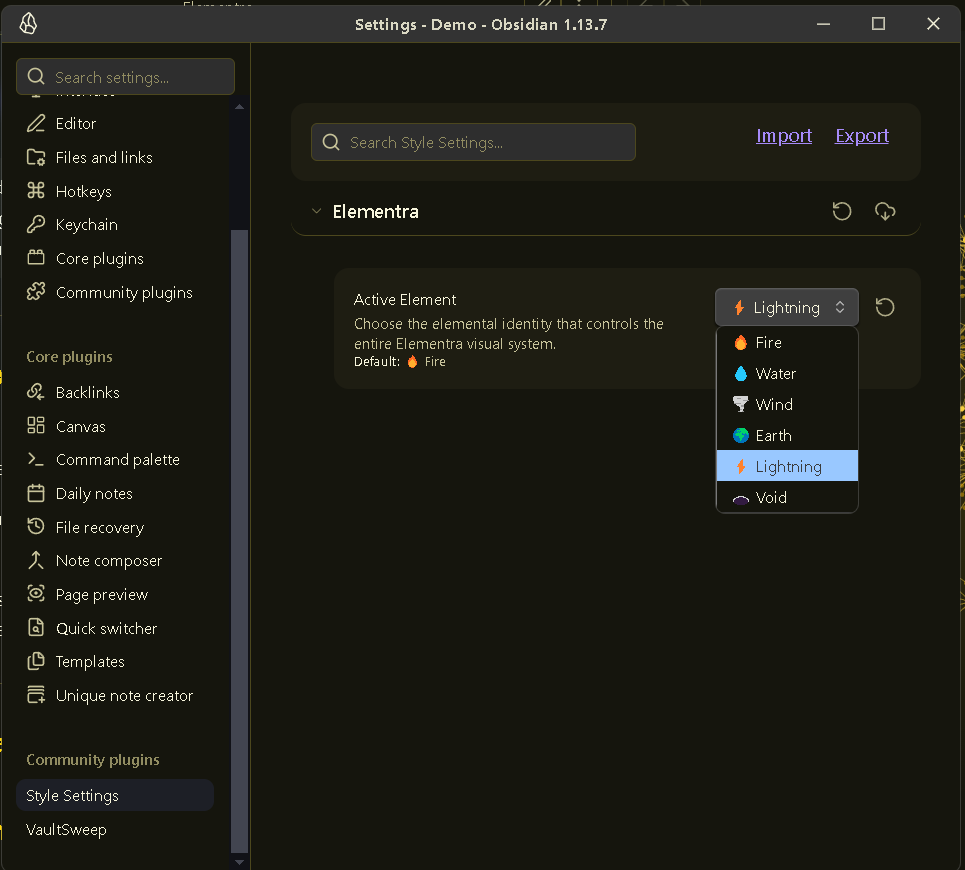Screen dimensions: 965x870
Task: Click the Unique note creator icon
Action: (x=36, y=695)
